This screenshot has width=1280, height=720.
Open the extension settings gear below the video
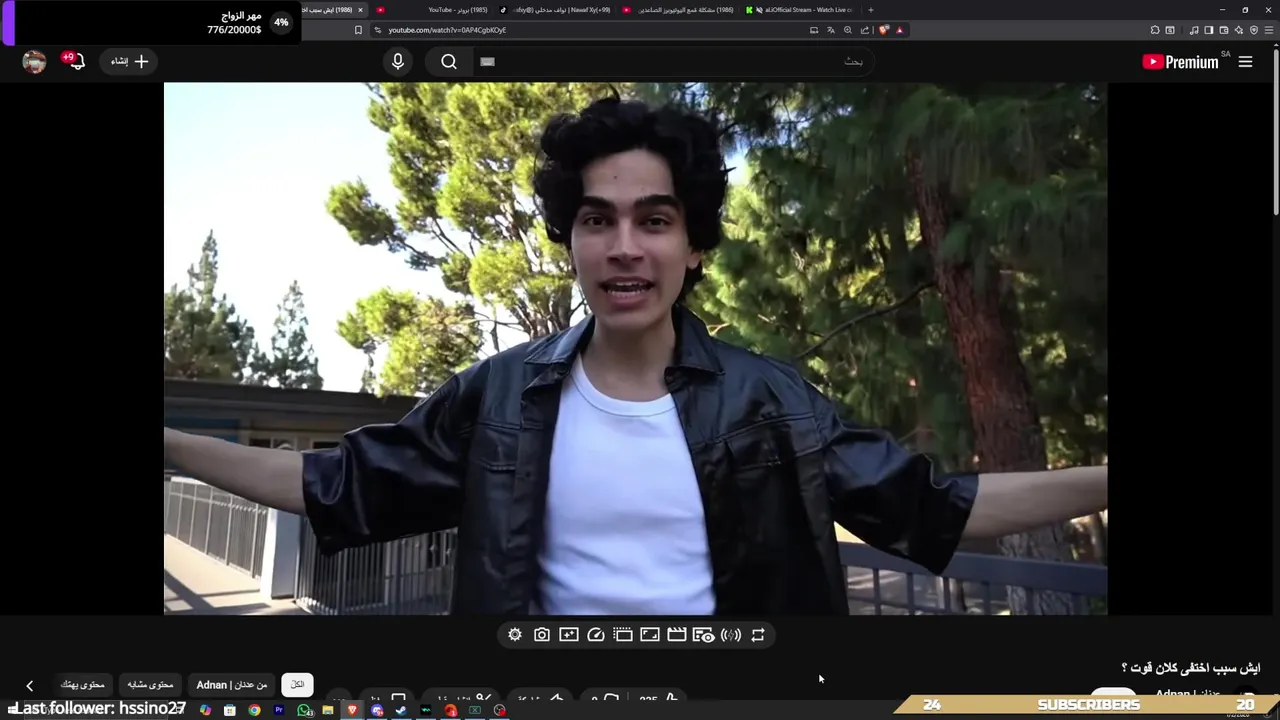point(515,635)
